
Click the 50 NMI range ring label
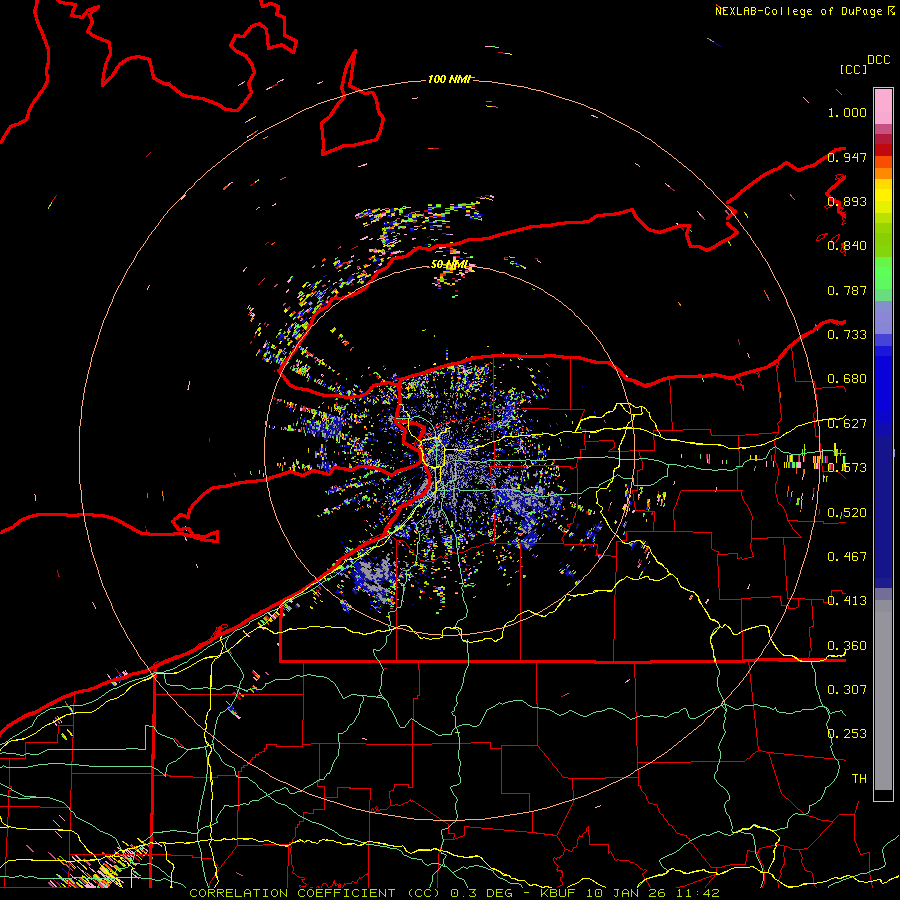(x=449, y=264)
